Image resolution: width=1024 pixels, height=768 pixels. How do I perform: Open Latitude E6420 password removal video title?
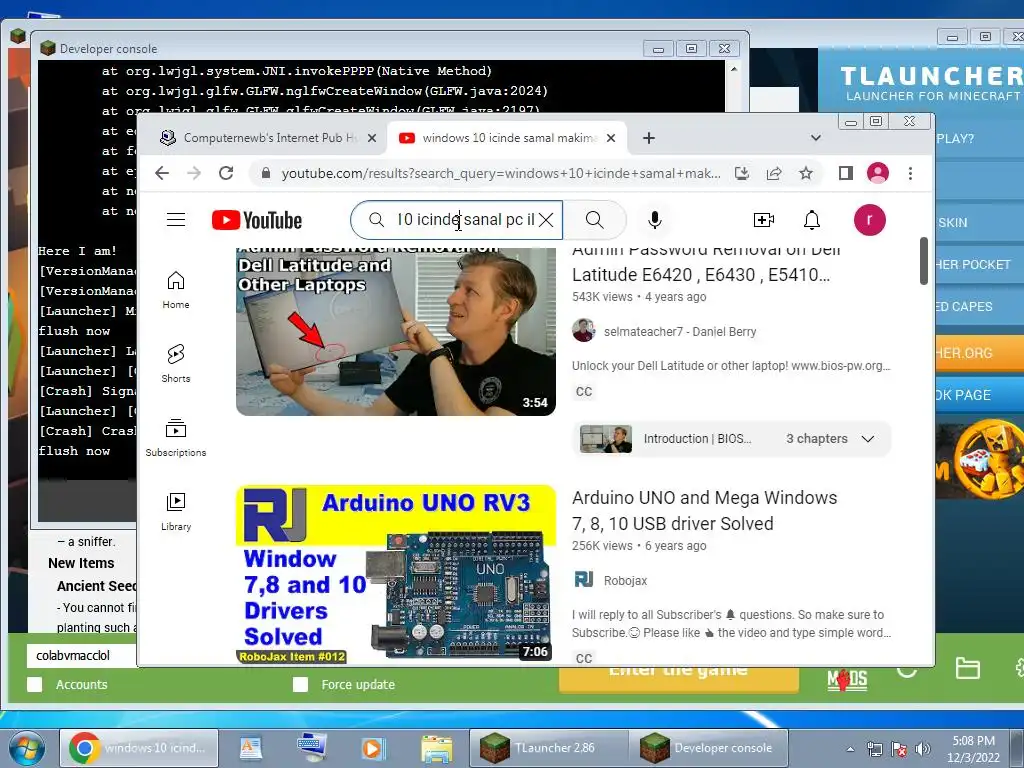(706, 263)
